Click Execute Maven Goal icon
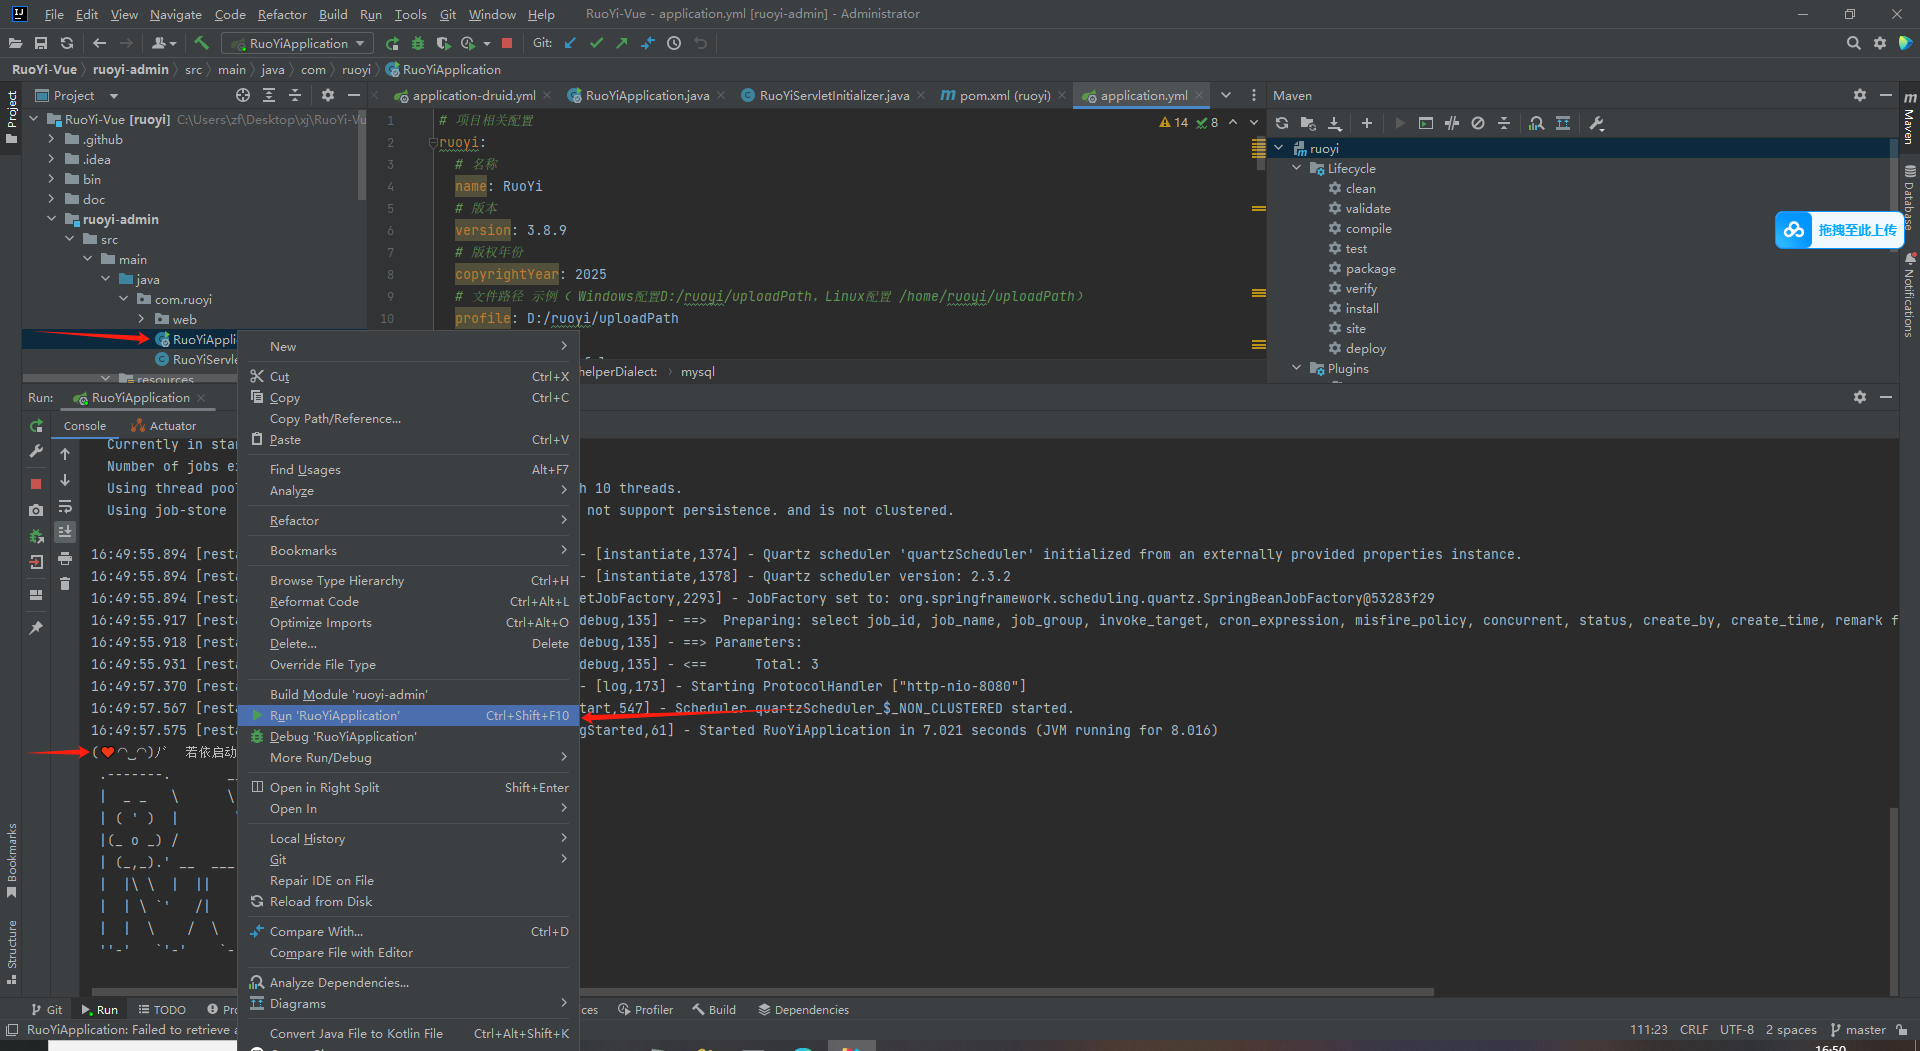 click(x=1426, y=123)
